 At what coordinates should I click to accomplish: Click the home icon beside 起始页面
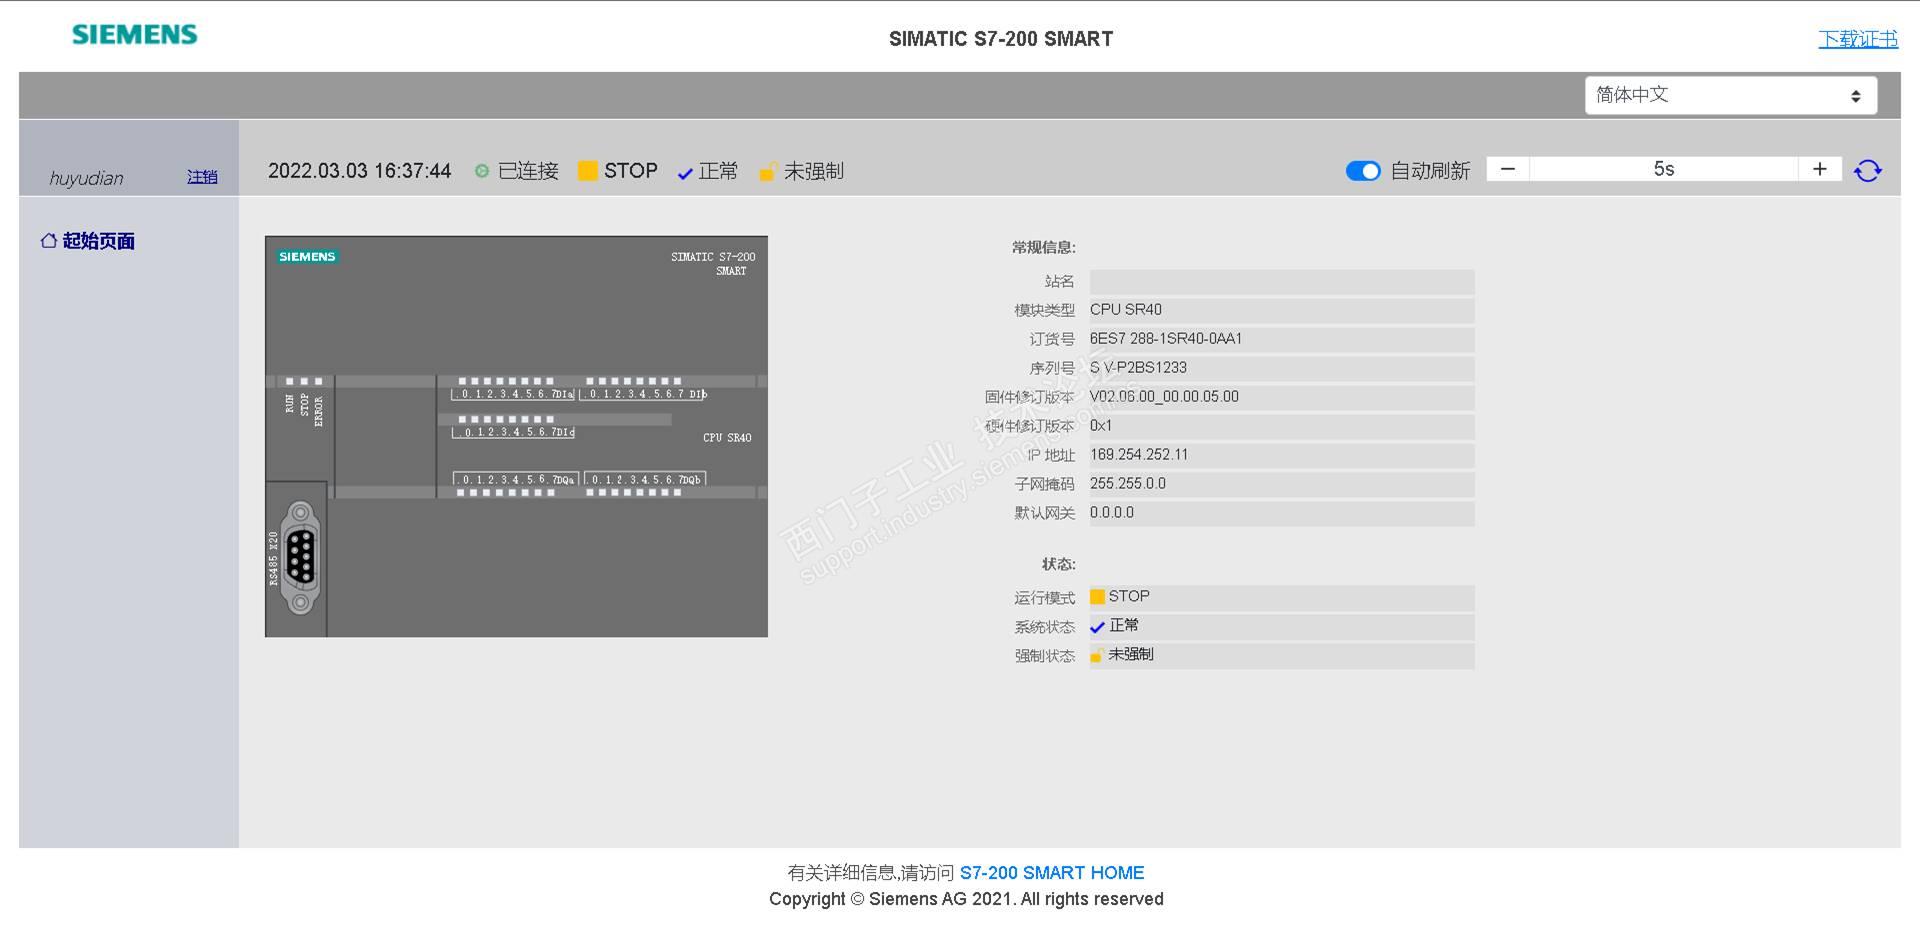tap(48, 240)
